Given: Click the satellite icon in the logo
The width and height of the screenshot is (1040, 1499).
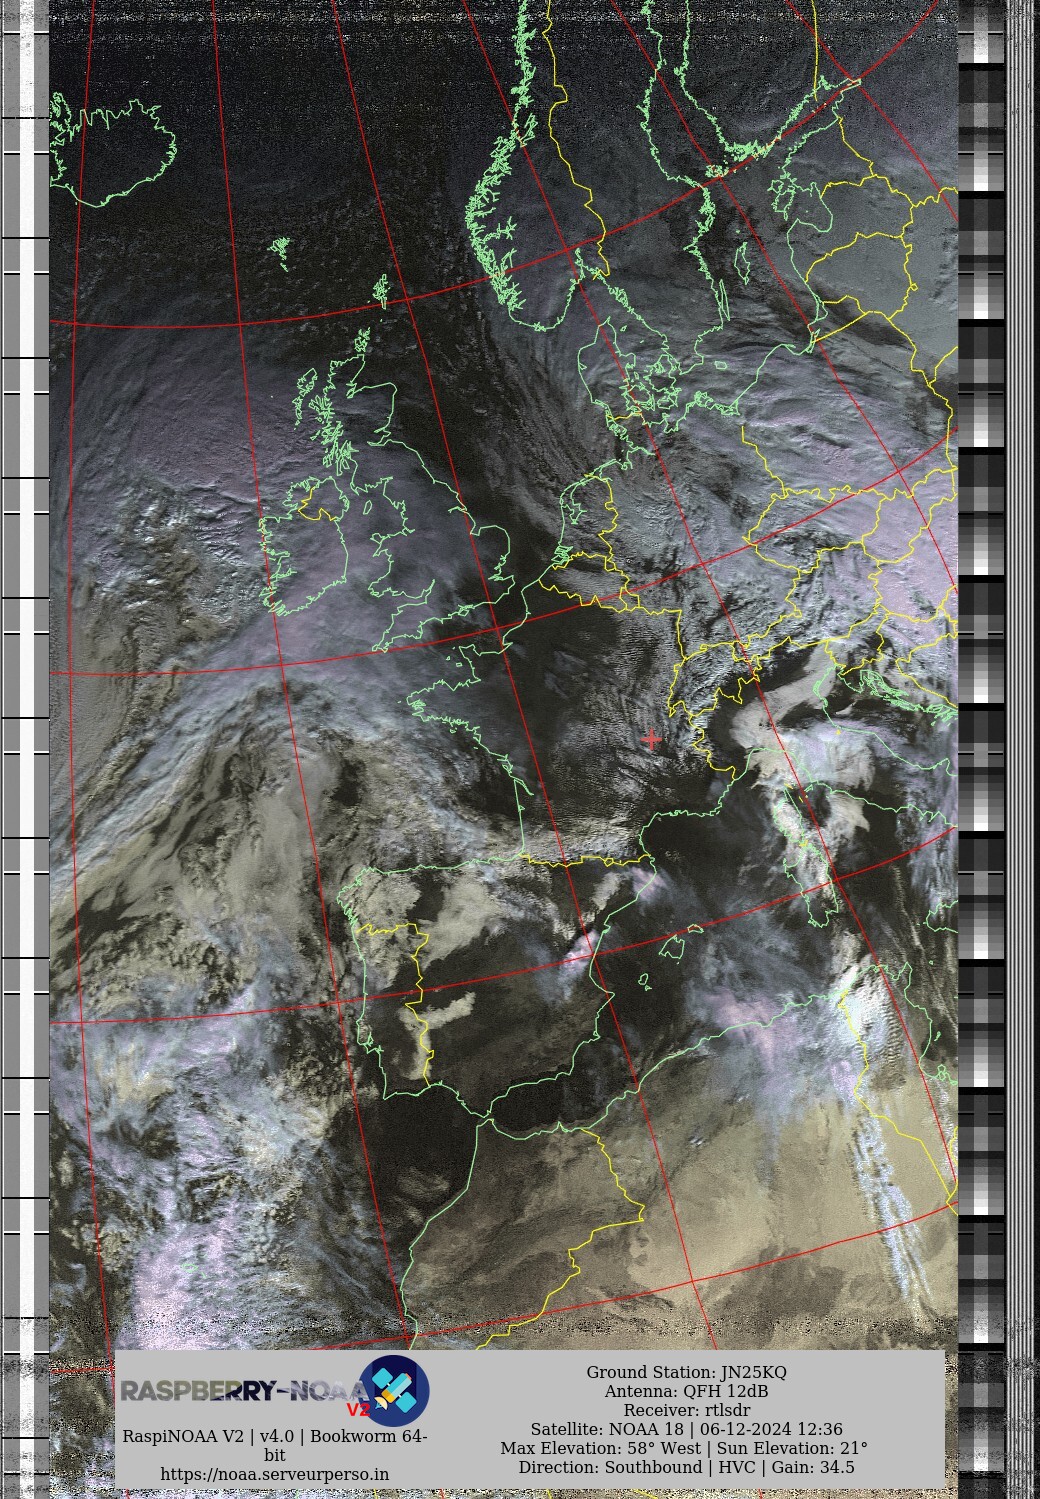Looking at the screenshot, I should point(394,1389).
